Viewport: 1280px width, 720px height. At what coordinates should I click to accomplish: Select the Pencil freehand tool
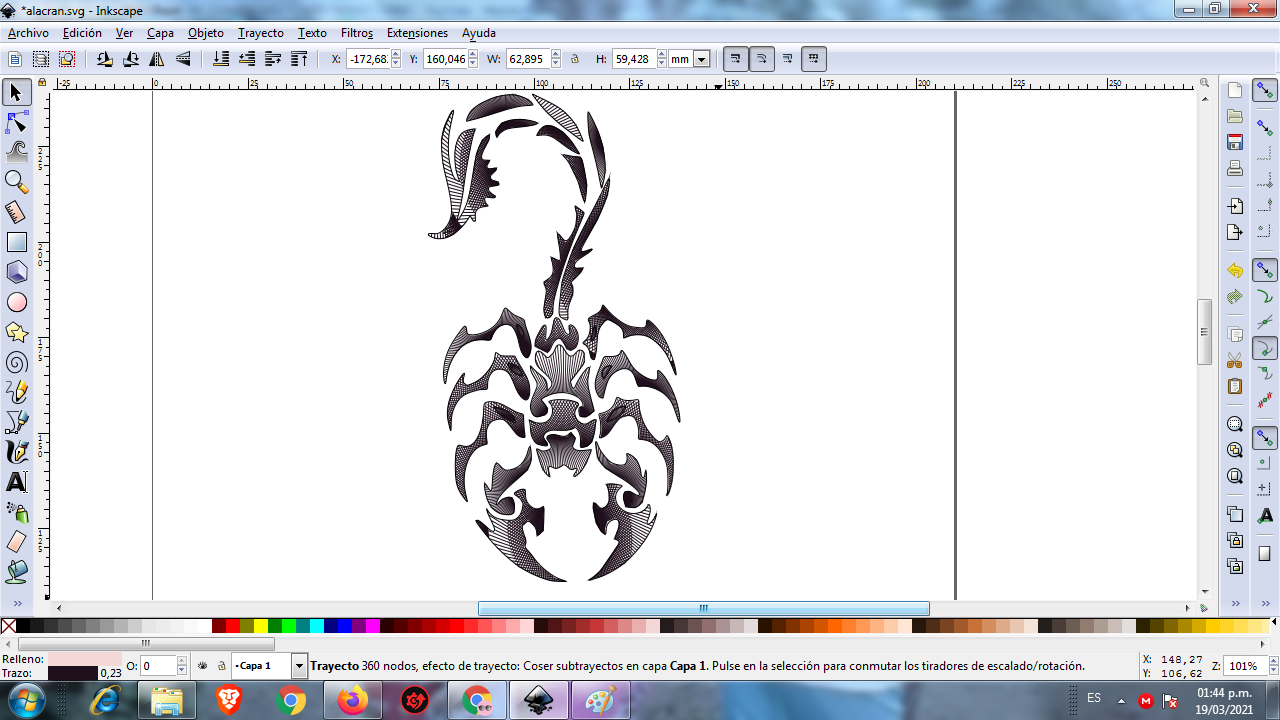(x=16, y=392)
